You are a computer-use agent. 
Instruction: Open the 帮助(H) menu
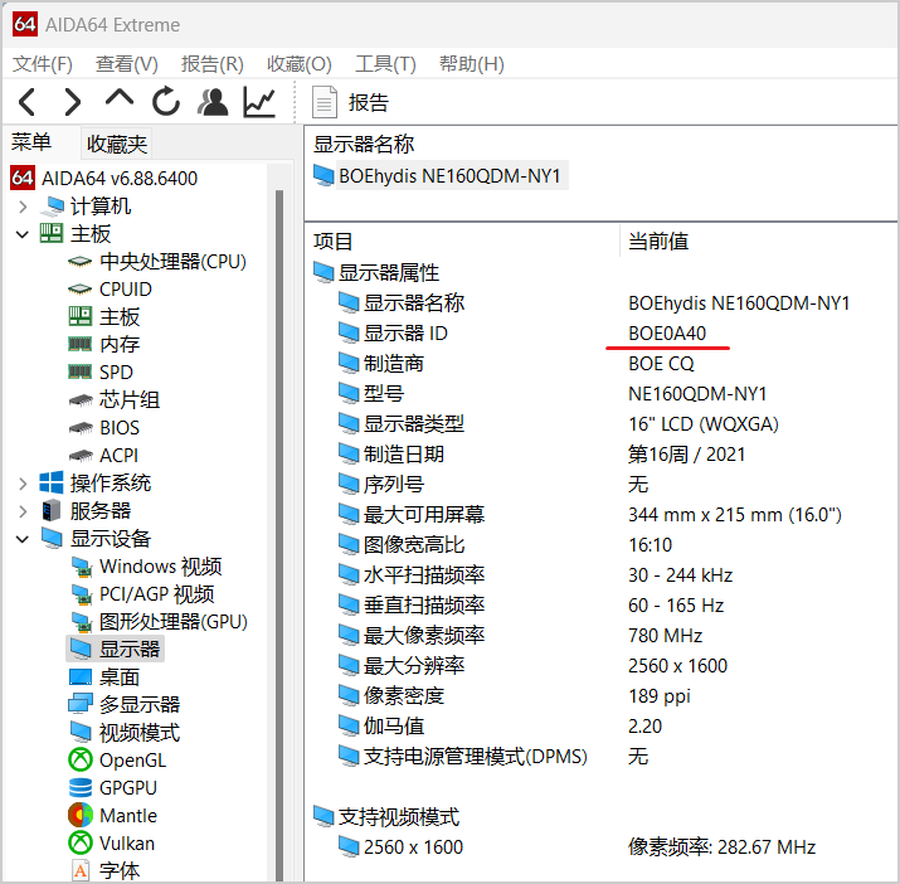pos(471,64)
